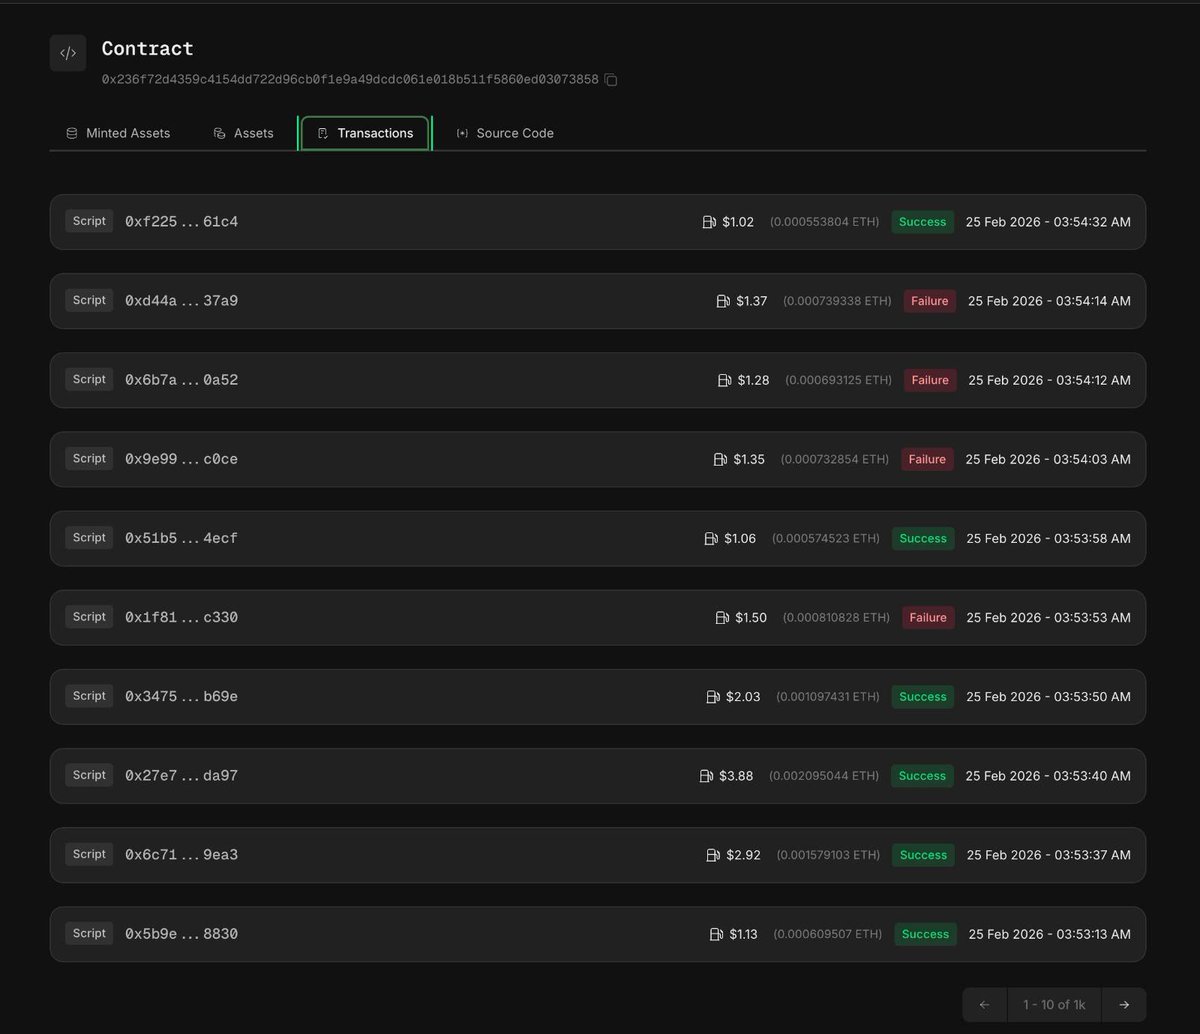The width and height of the screenshot is (1200, 1034).
Task: Click the Success badge on row 0xf225...61c4
Action: coord(923,222)
